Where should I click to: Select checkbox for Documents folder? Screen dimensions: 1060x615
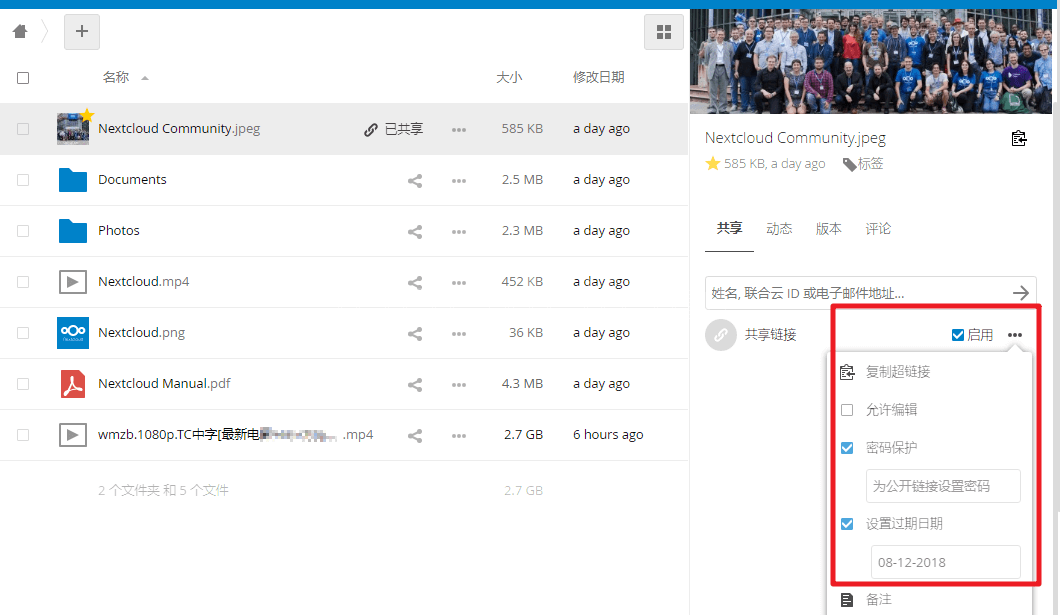pyautogui.click(x=23, y=180)
